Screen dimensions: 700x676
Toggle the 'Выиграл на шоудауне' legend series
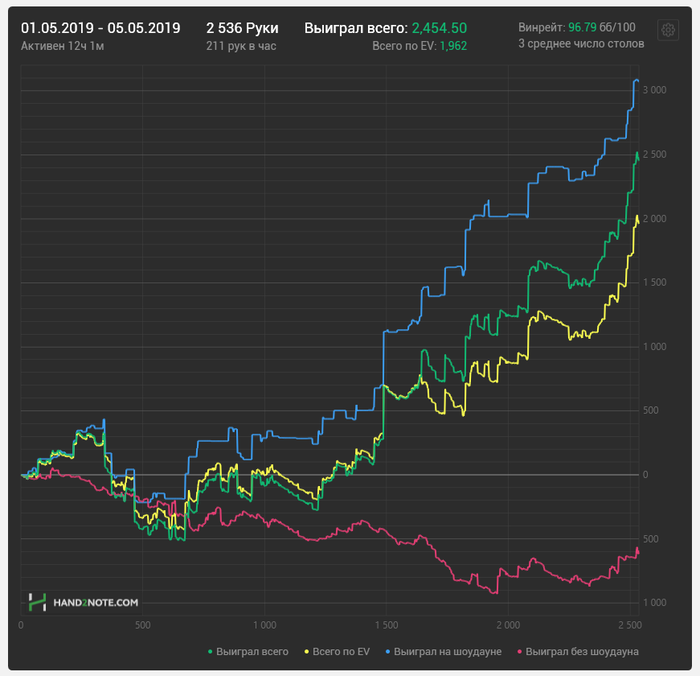tap(443, 651)
